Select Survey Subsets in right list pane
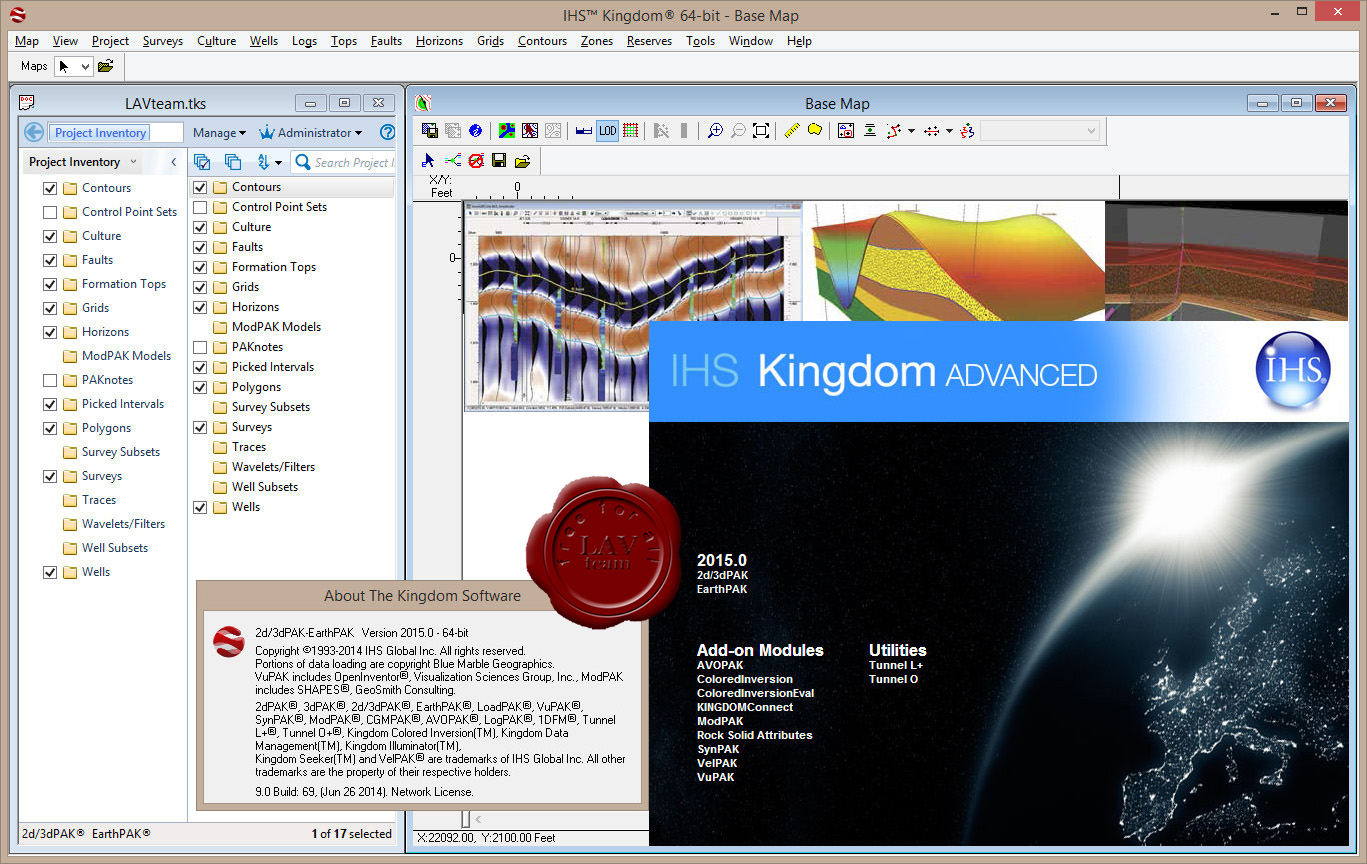 pyautogui.click(x=271, y=407)
